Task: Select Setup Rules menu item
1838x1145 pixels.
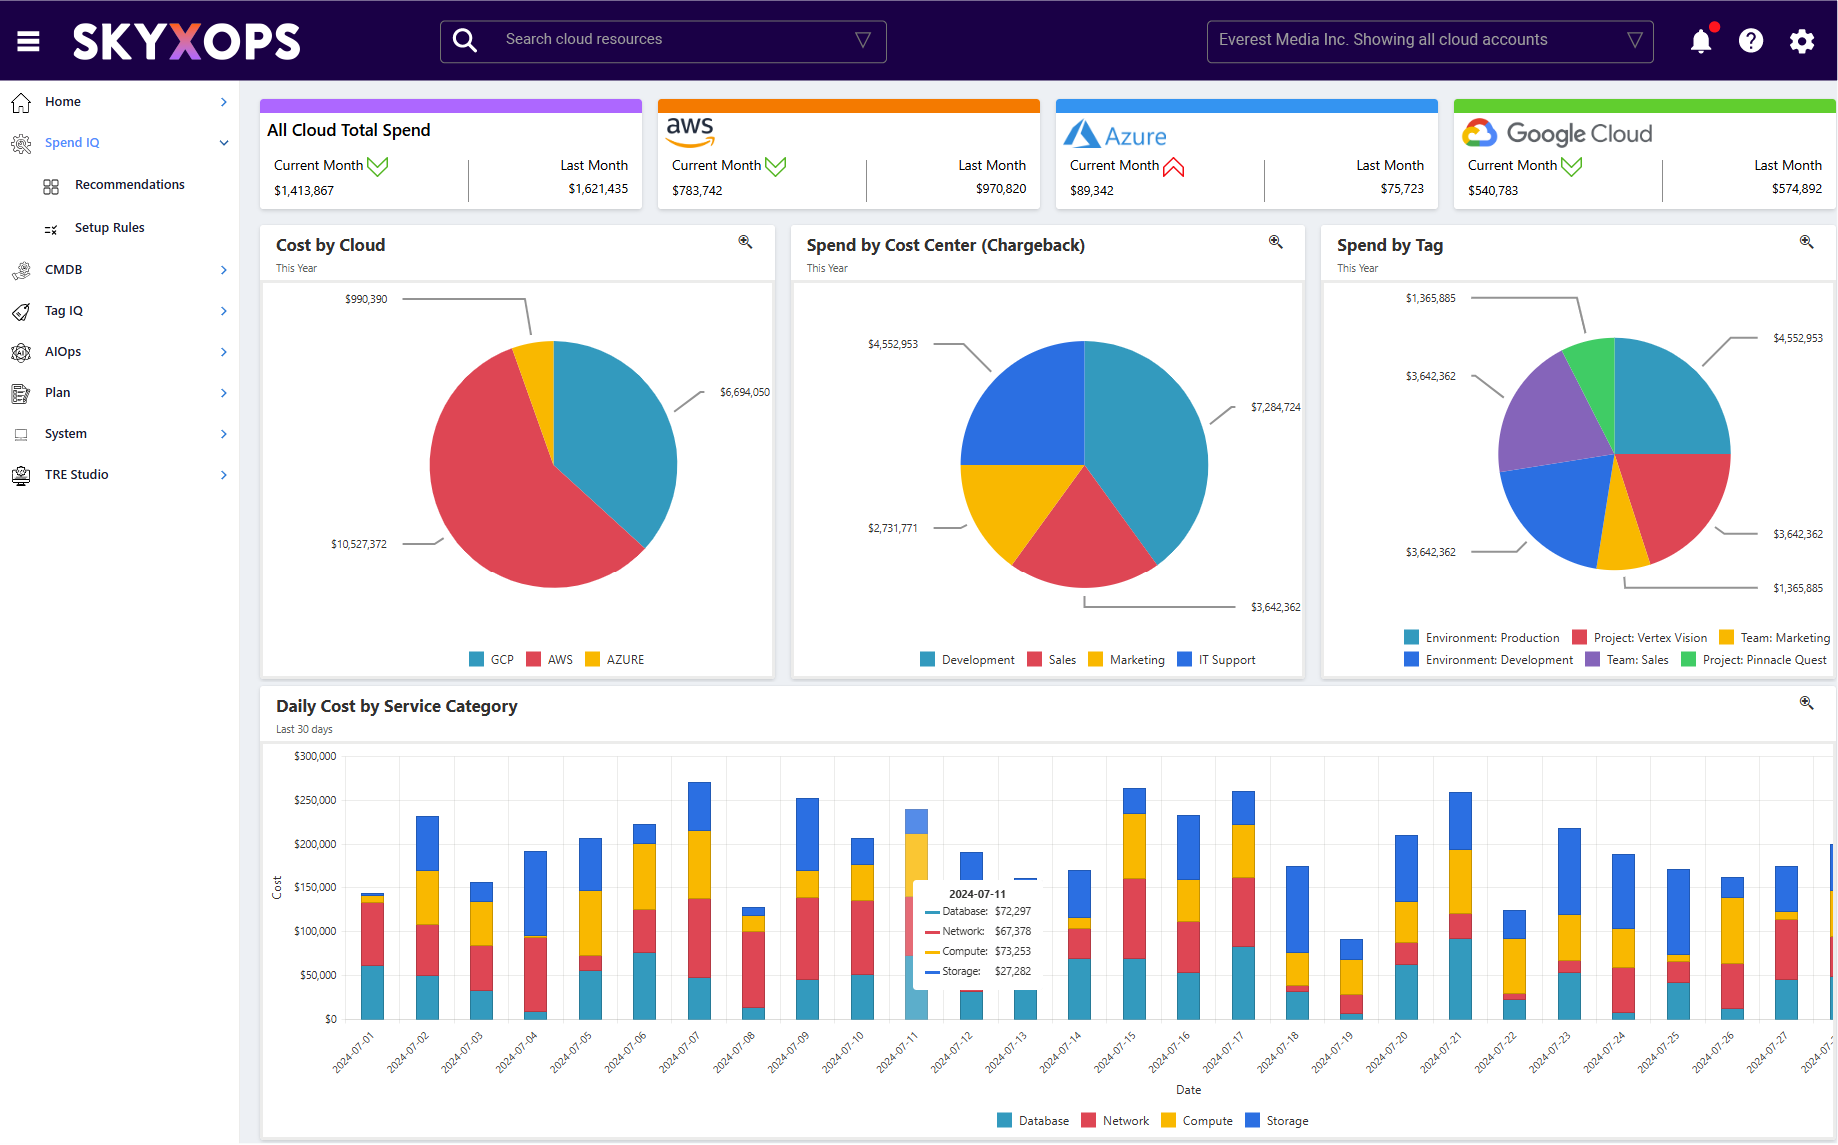Action: point(109,228)
